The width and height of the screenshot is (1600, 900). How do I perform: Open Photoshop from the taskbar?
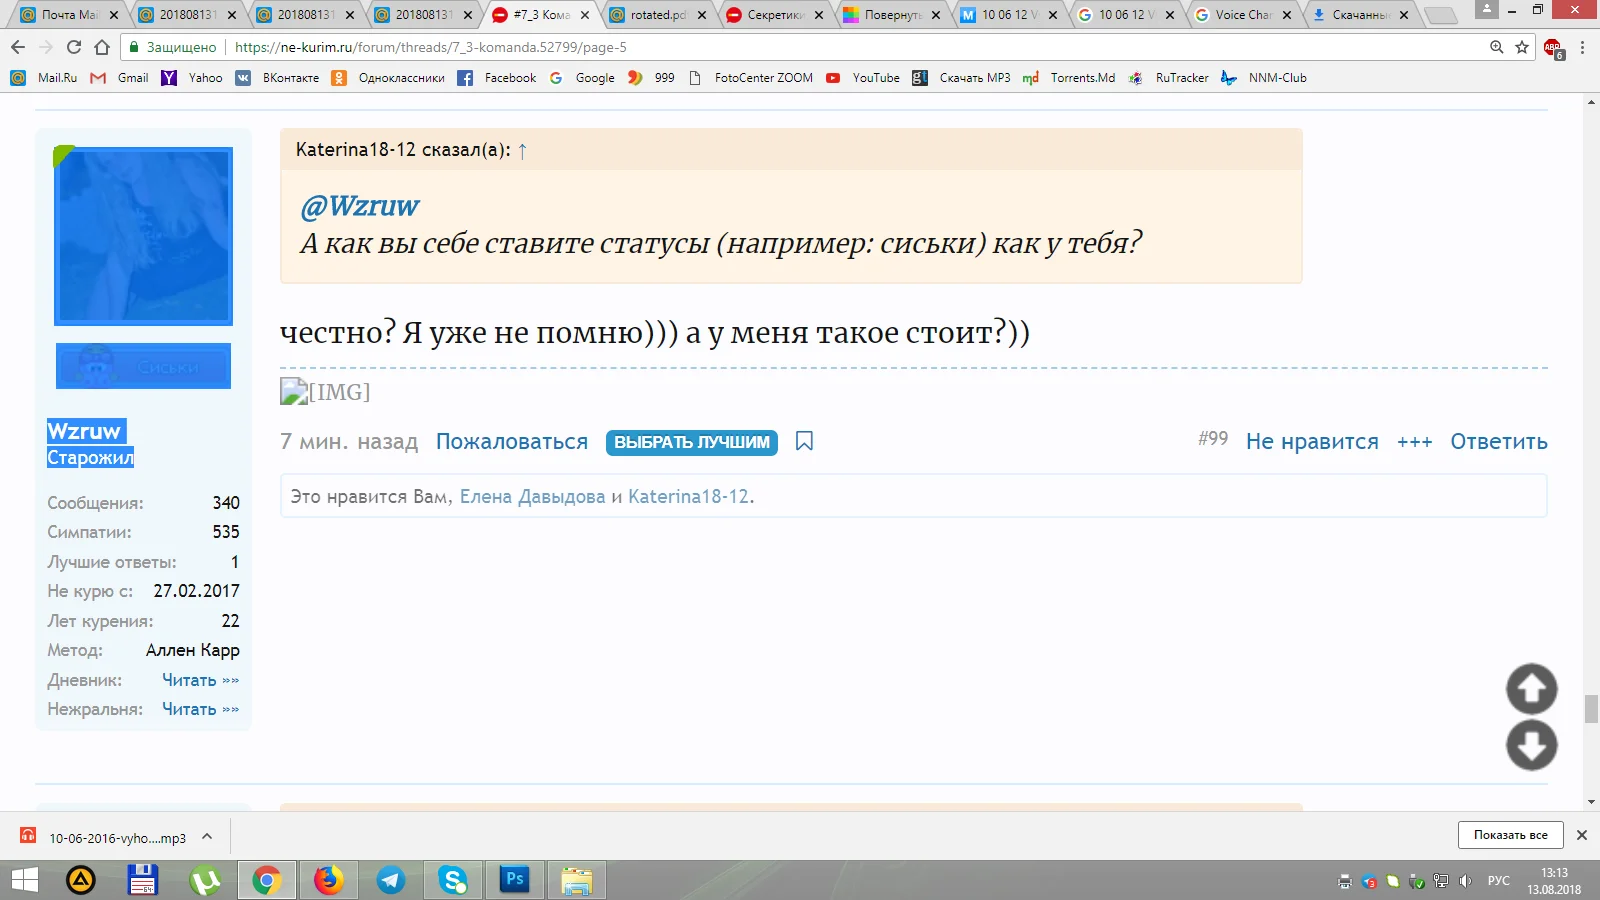[x=515, y=880]
